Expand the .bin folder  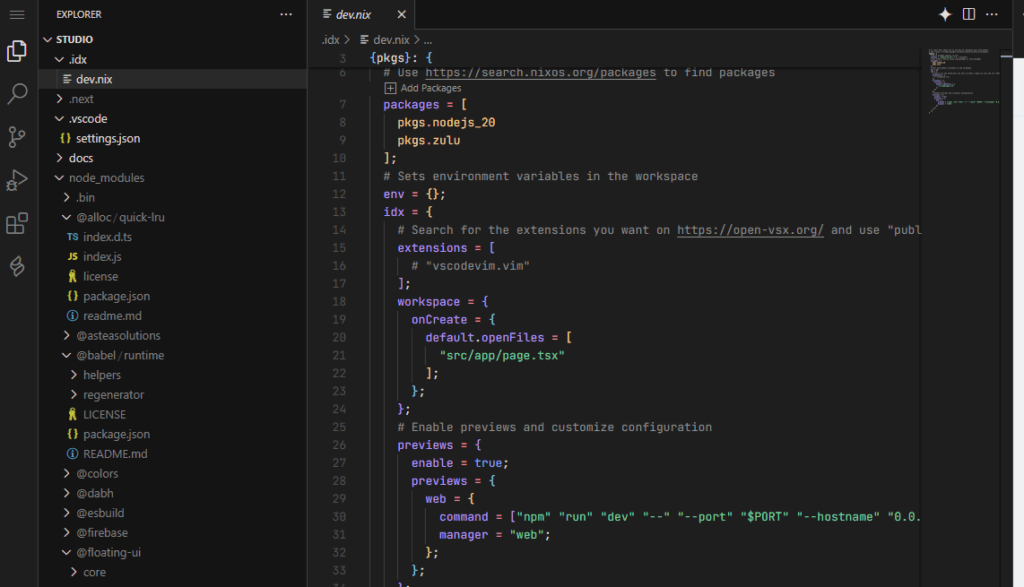coord(67,197)
